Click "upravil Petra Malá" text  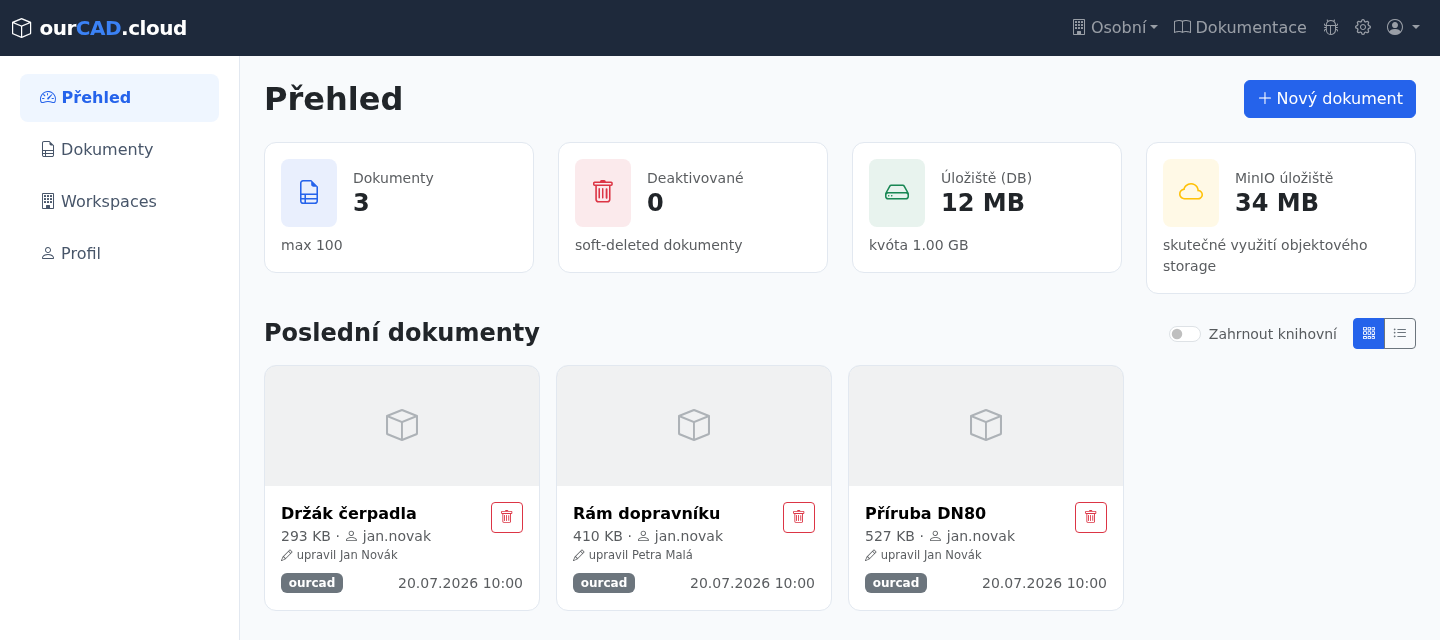pyautogui.click(x=641, y=555)
